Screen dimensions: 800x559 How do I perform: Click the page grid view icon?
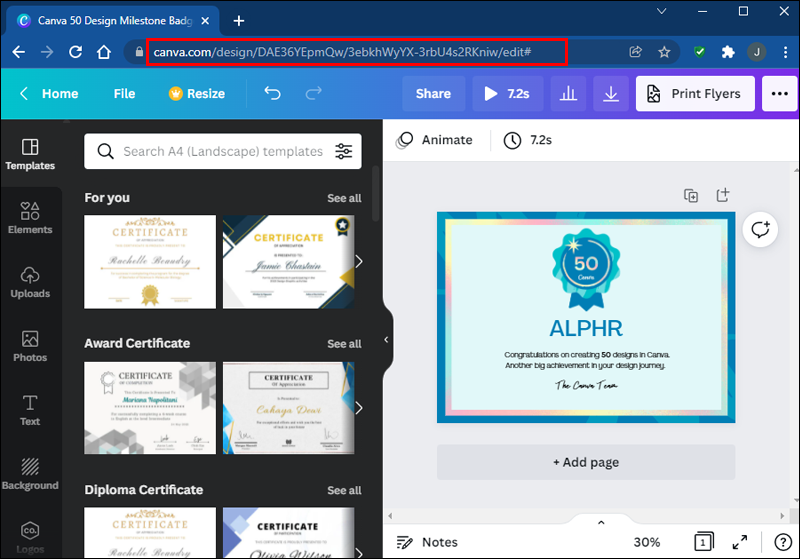[704, 542]
